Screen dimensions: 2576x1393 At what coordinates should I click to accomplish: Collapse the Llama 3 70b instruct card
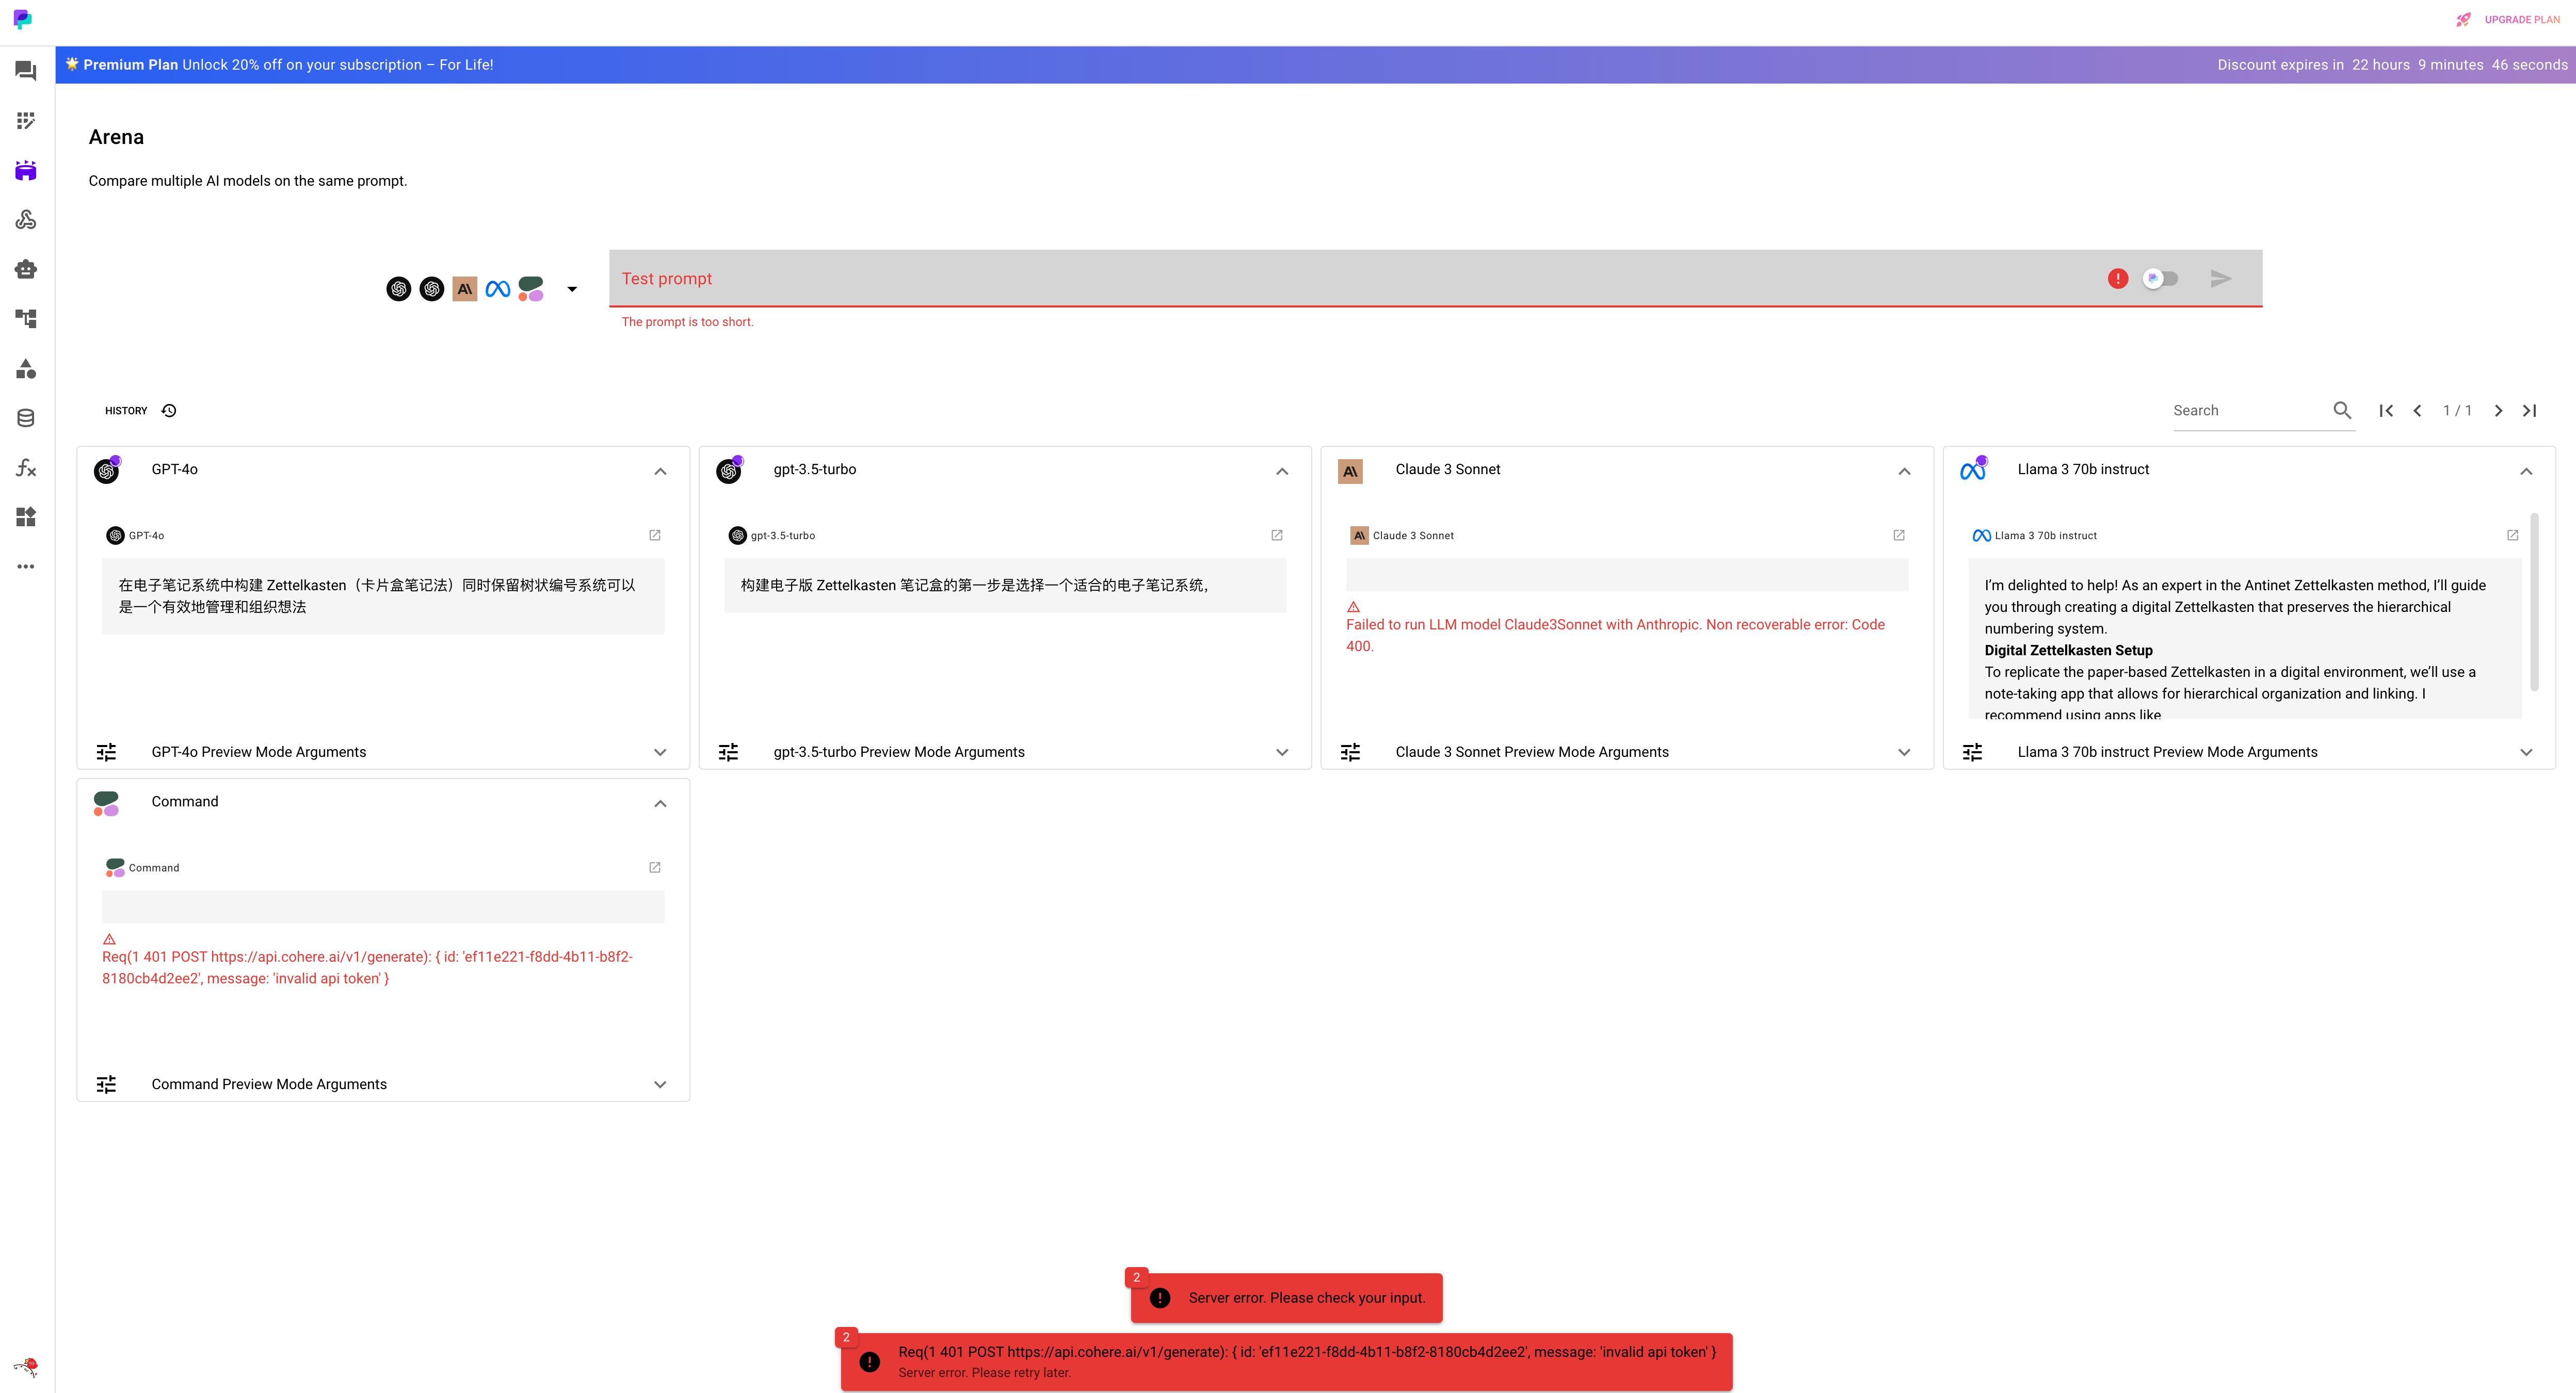(2526, 471)
